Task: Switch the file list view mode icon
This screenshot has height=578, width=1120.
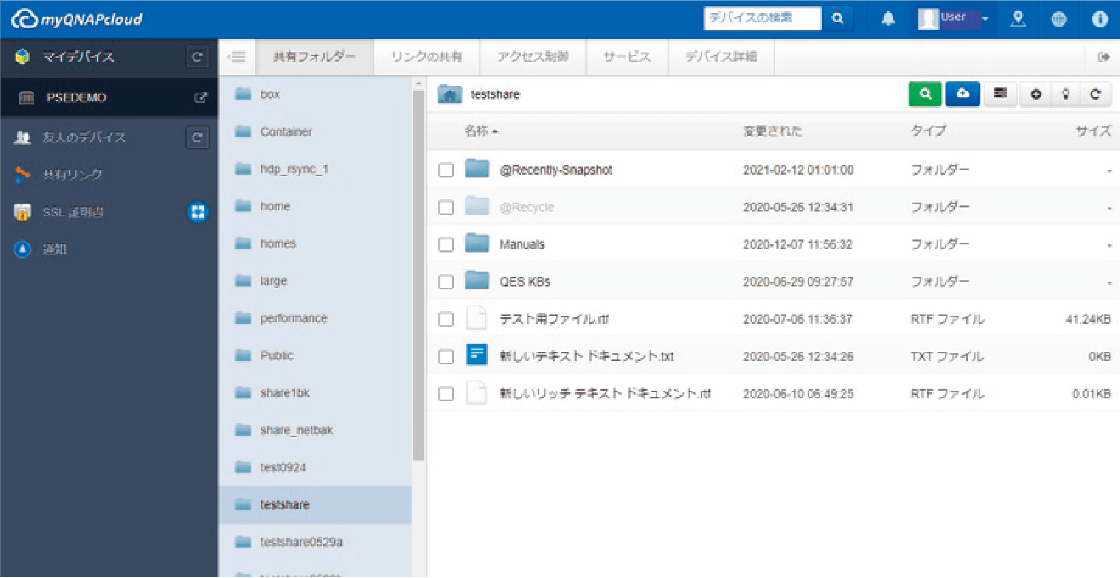Action: point(998,92)
